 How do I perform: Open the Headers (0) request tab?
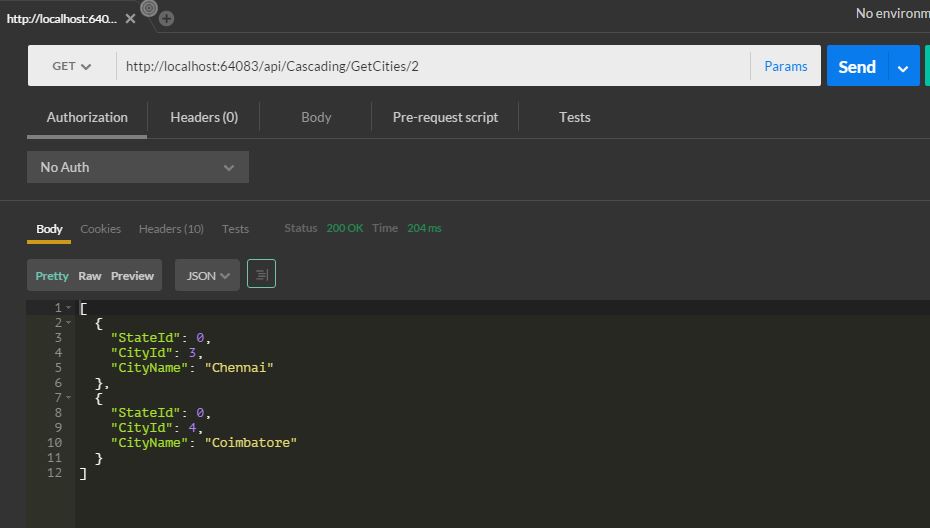[x=204, y=117]
